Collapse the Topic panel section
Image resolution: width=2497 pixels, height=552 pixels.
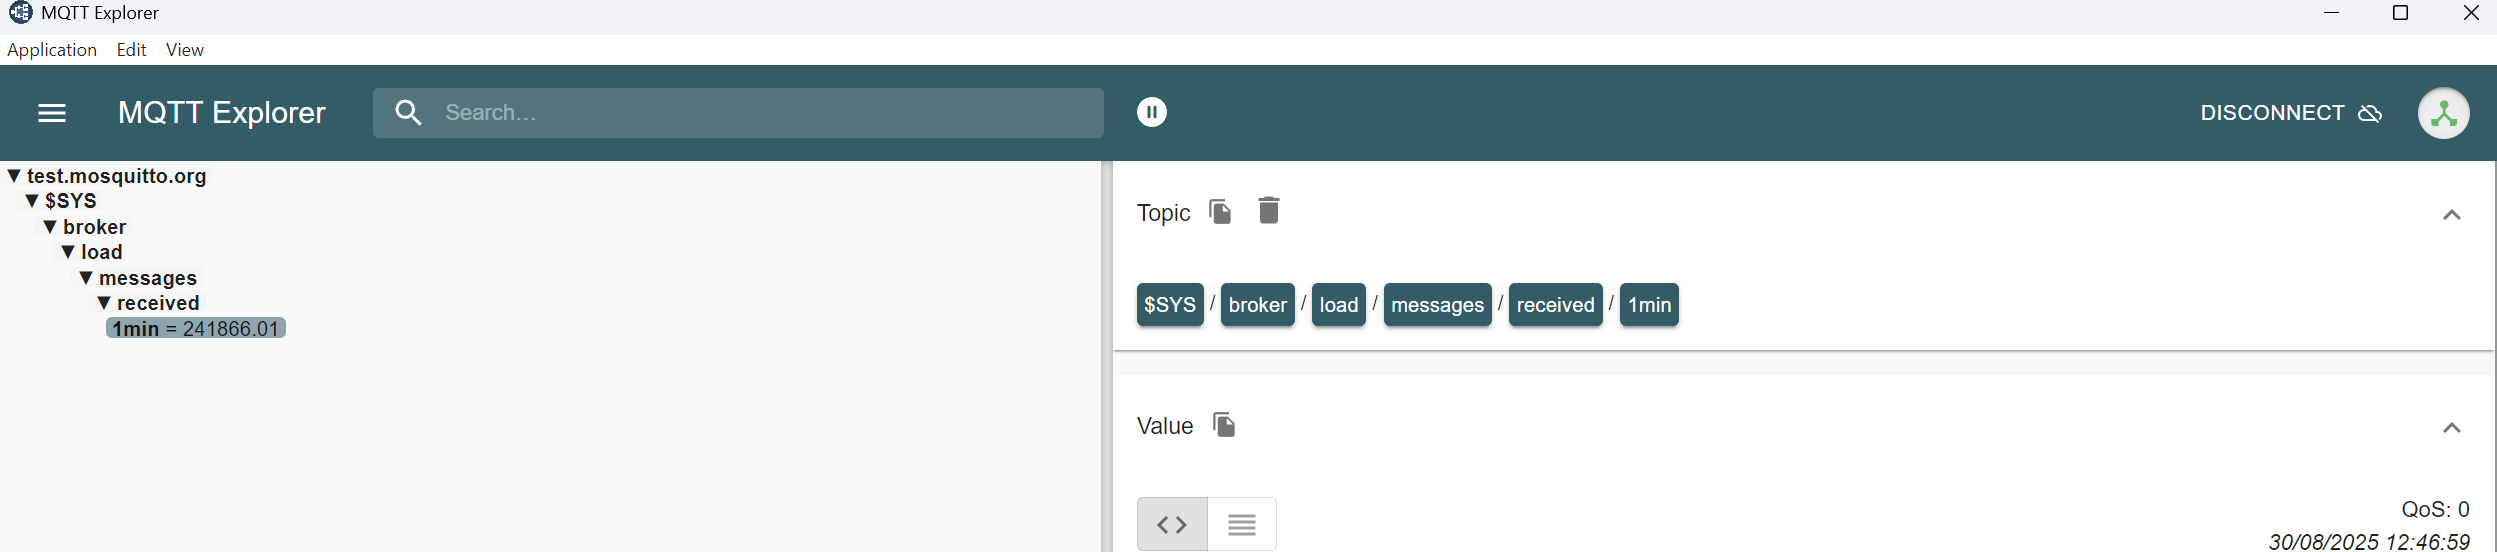tap(2452, 215)
